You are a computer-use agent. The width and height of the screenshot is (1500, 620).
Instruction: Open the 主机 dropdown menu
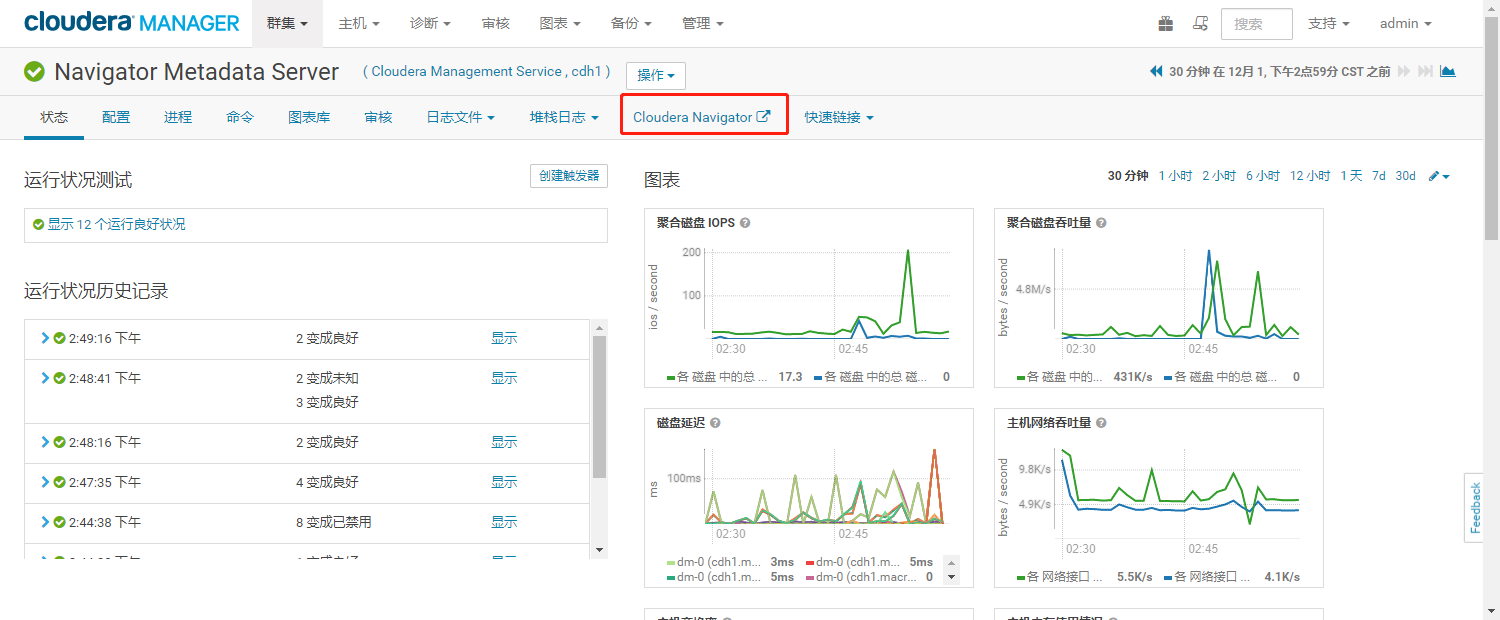click(359, 23)
